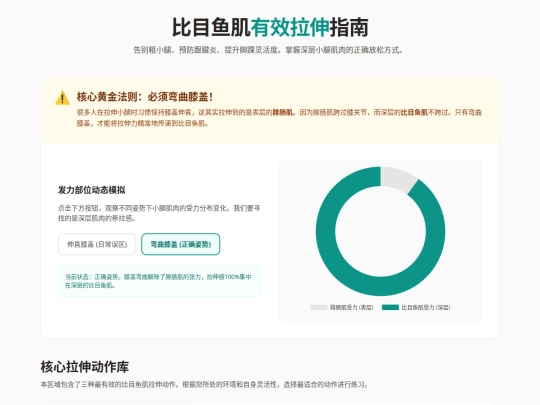Select the 弯曲膝盖 (正确姿势) button
This screenshot has width=540, height=405.
(x=180, y=244)
